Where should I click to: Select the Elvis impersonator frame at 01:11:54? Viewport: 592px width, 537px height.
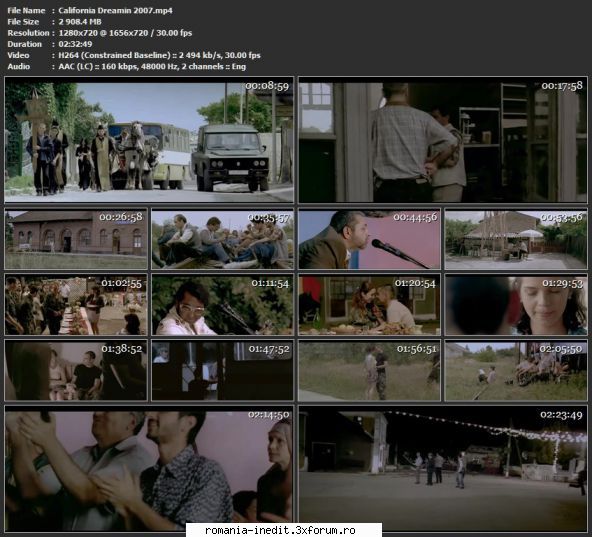click(222, 304)
